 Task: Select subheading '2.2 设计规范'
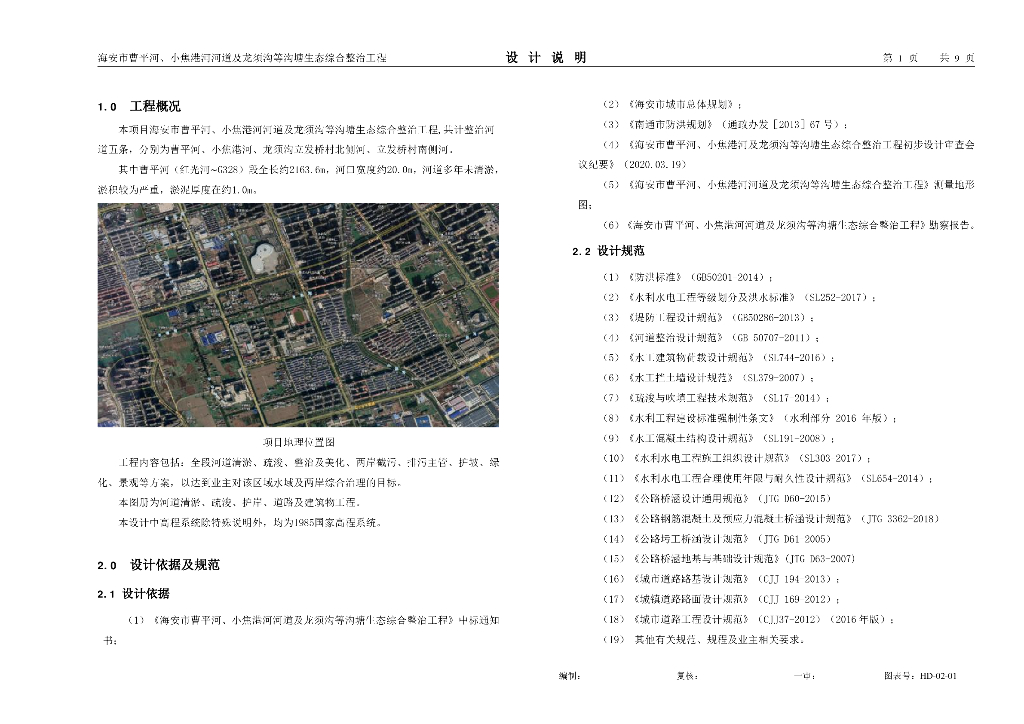click(x=608, y=251)
